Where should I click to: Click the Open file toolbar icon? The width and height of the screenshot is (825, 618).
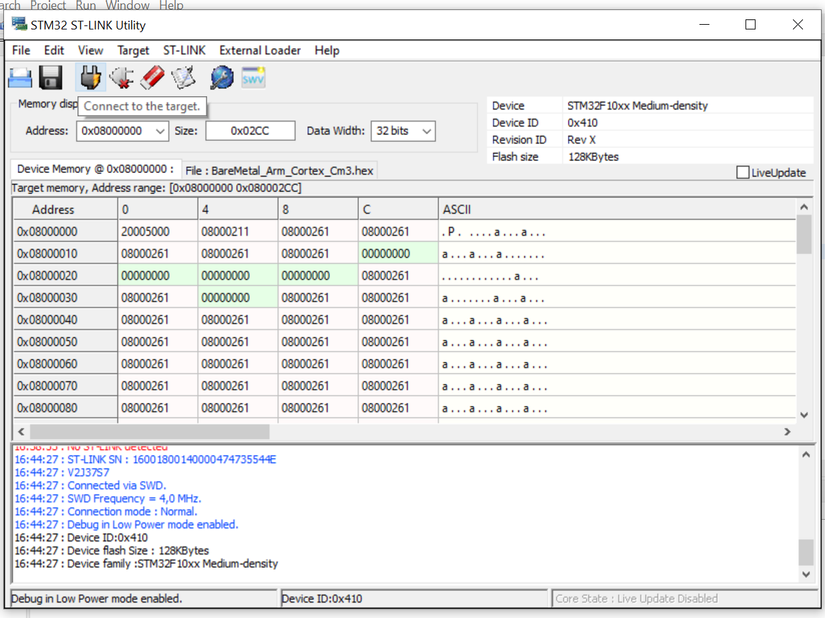(20, 78)
